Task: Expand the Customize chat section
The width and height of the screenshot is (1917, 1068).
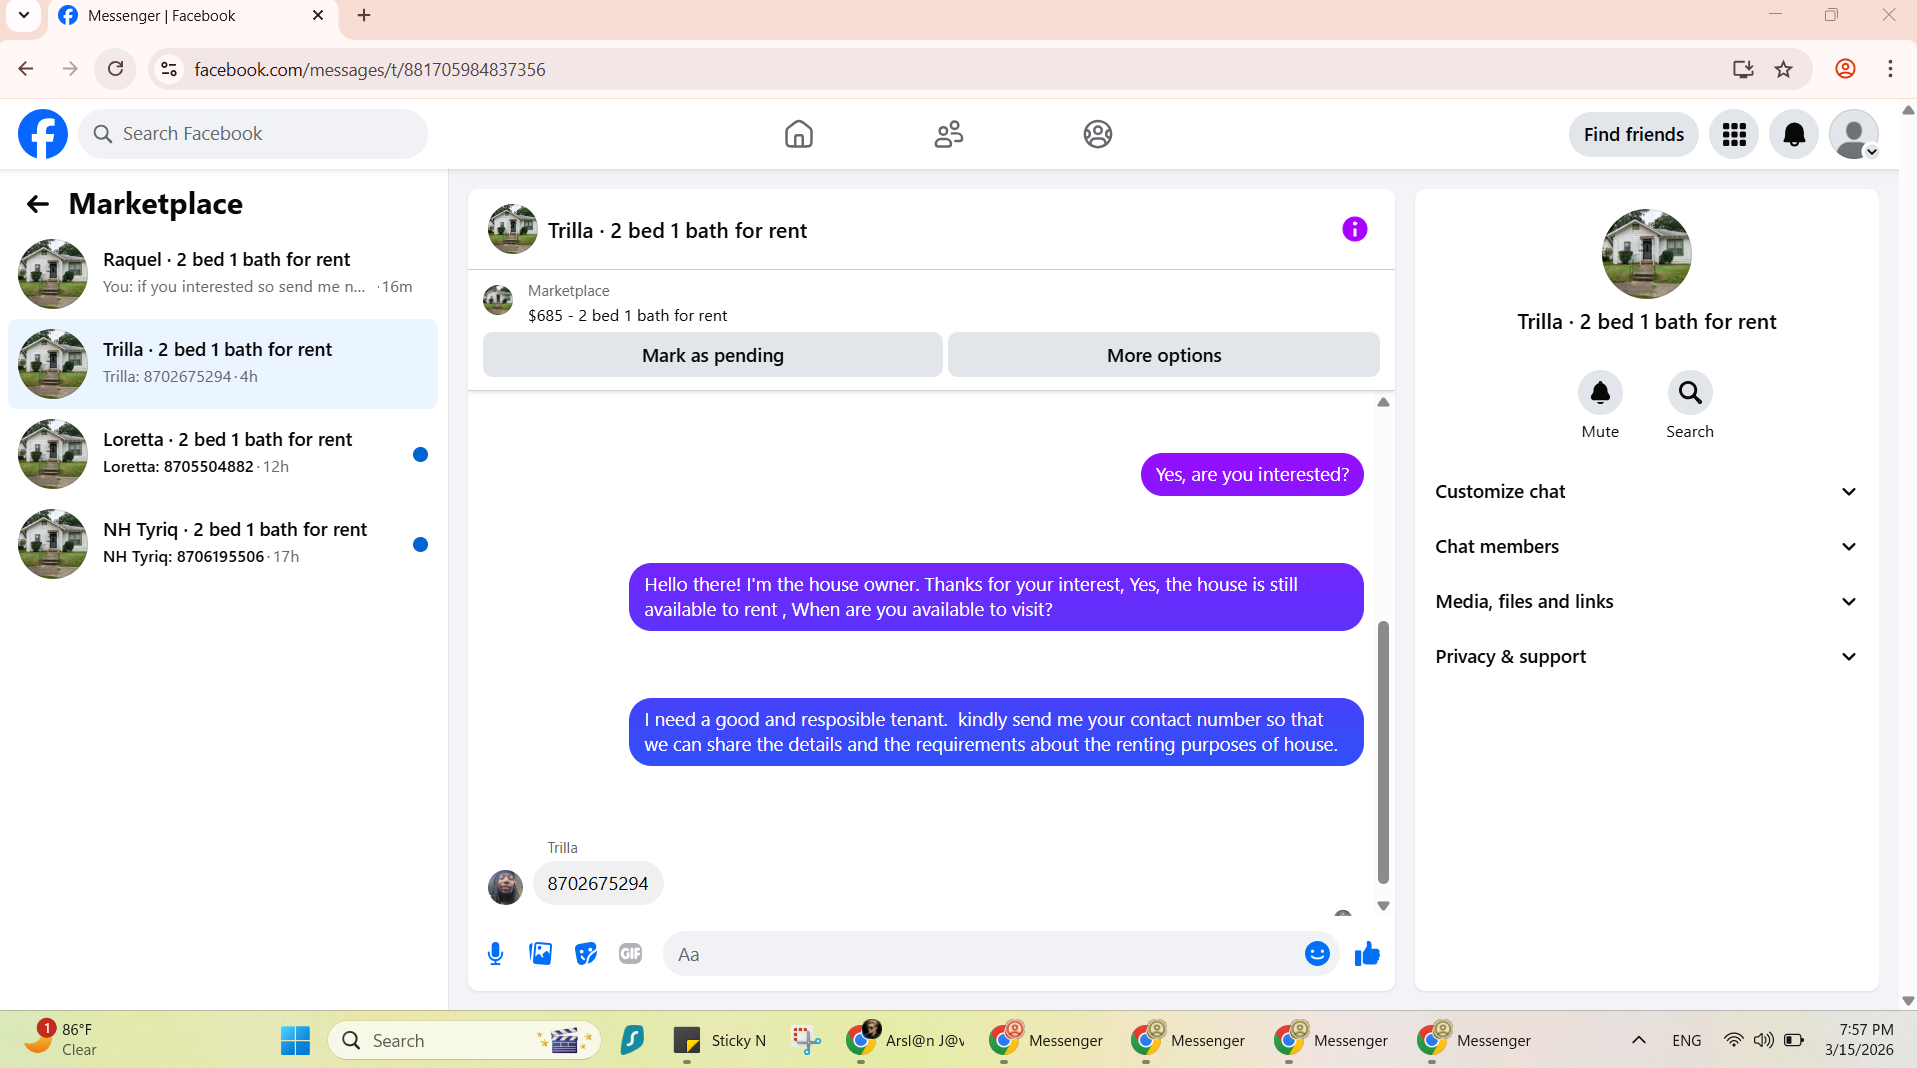Action: pos(1646,492)
